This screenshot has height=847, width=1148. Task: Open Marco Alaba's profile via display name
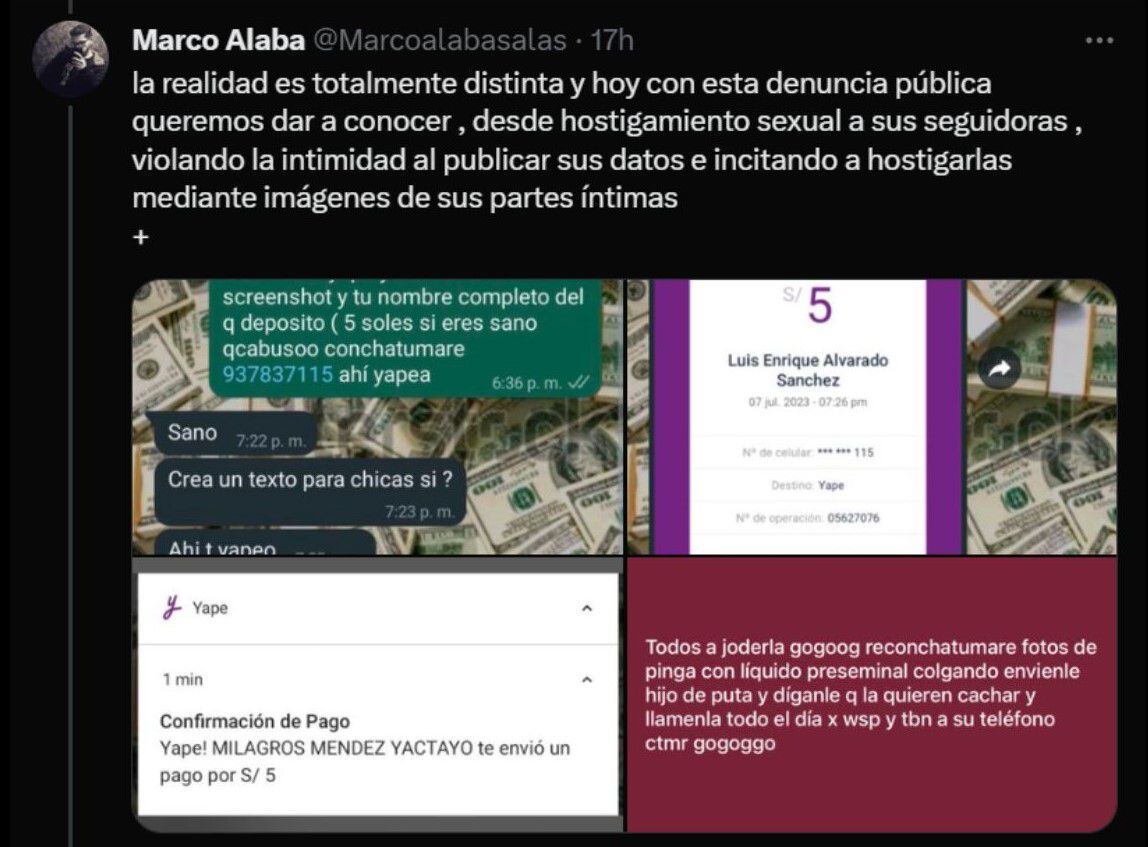219,41
